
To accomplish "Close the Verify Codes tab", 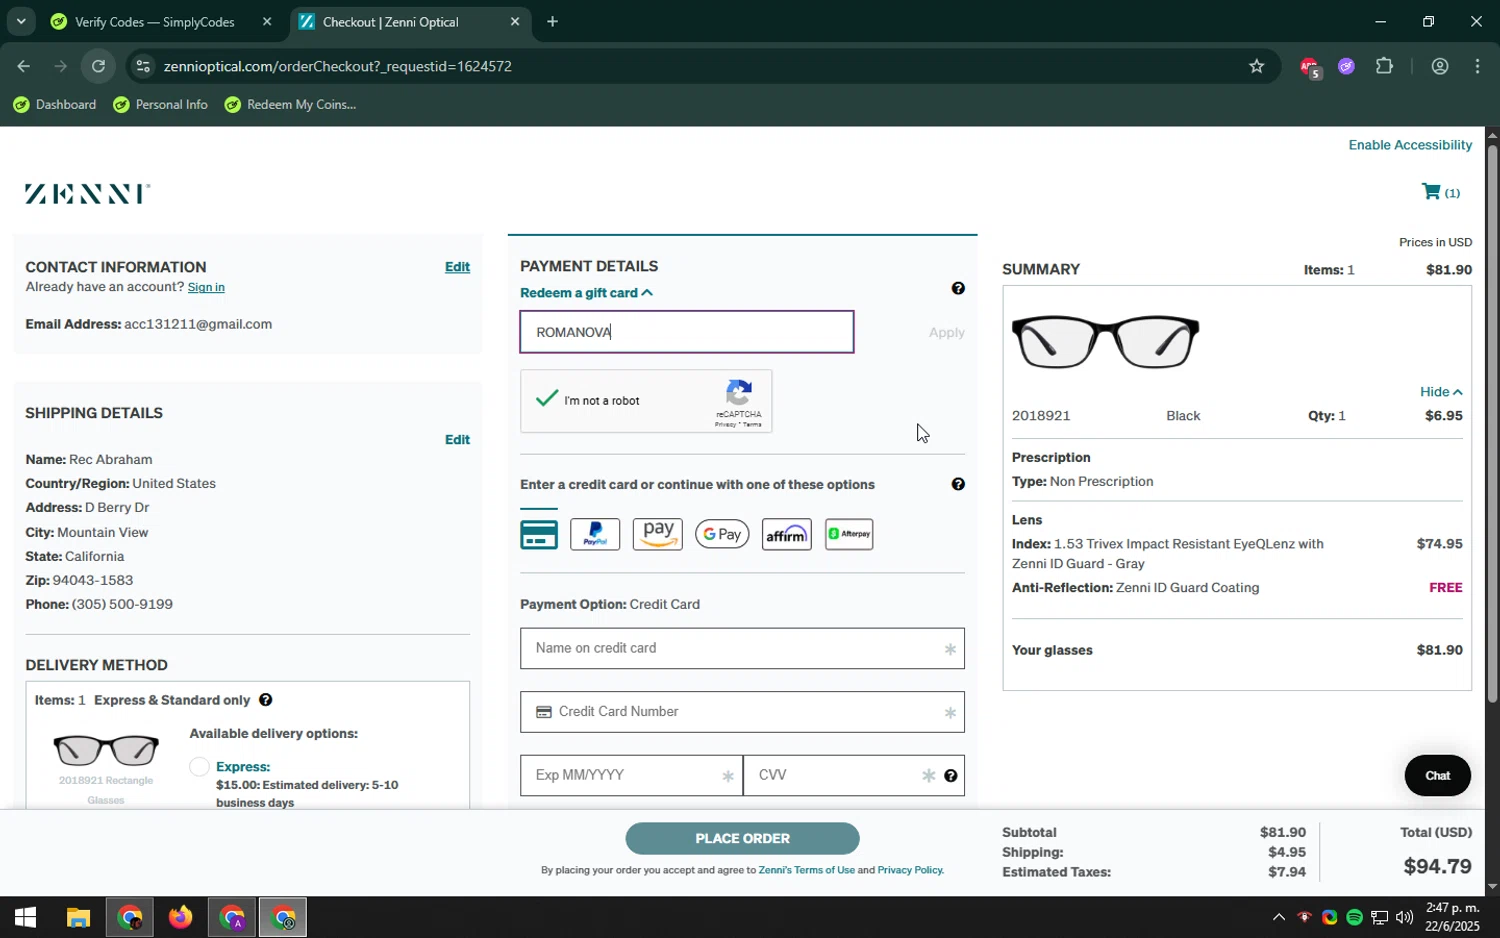I will tap(267, 21).
